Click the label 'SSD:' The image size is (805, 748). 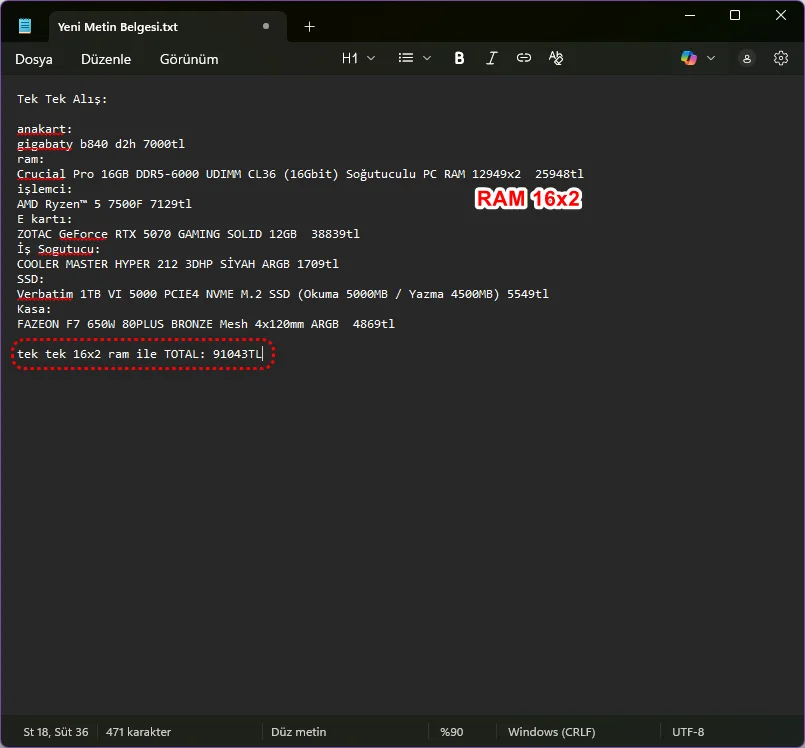pos(31,279)
